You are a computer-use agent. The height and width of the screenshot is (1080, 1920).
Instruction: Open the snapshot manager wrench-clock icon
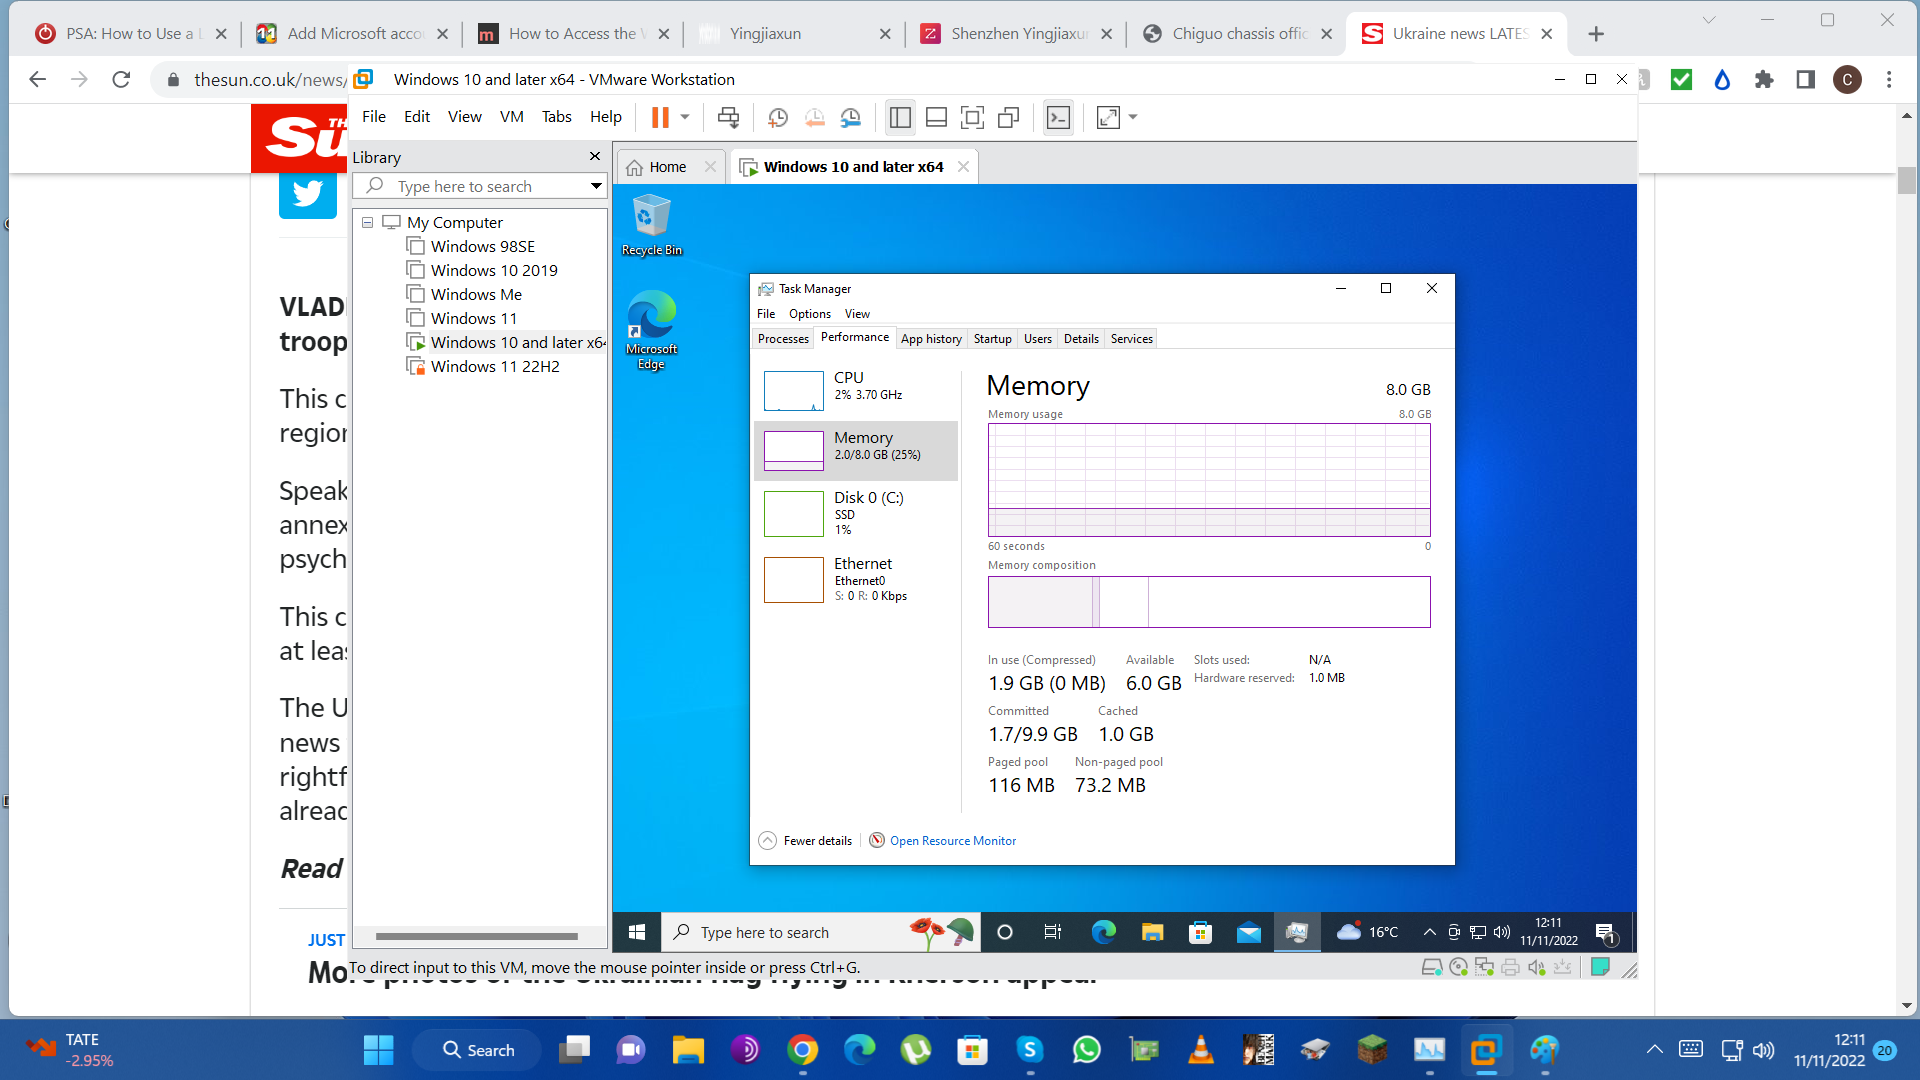click(851, 117)
